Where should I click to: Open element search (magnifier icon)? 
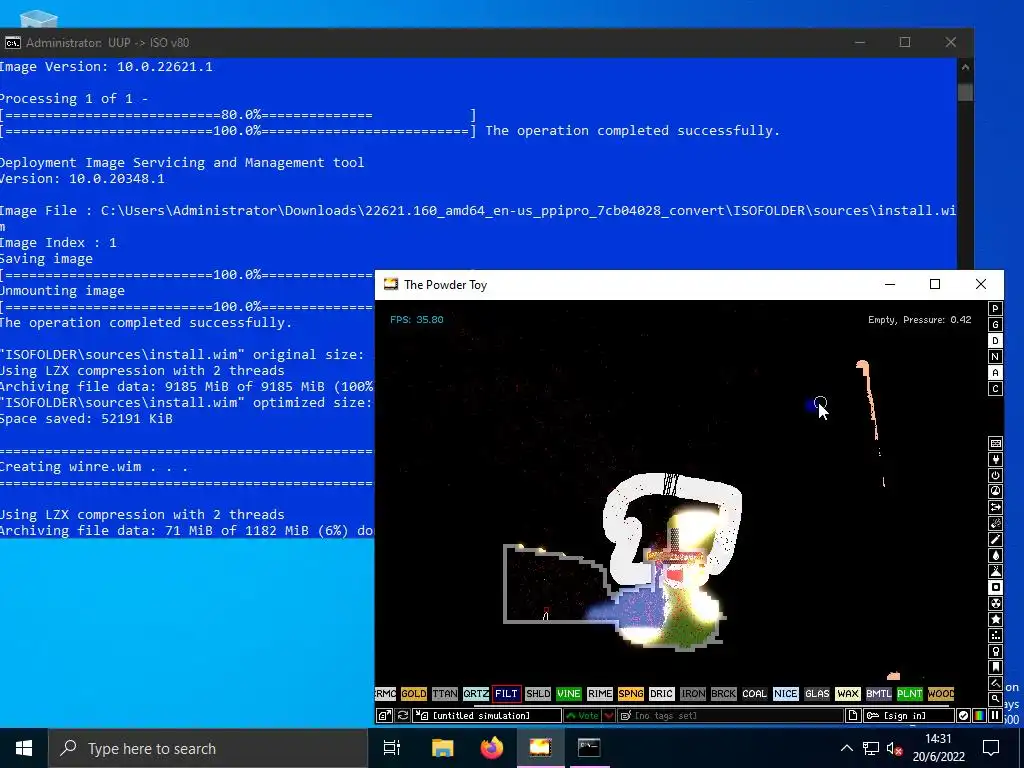(995, 699)
